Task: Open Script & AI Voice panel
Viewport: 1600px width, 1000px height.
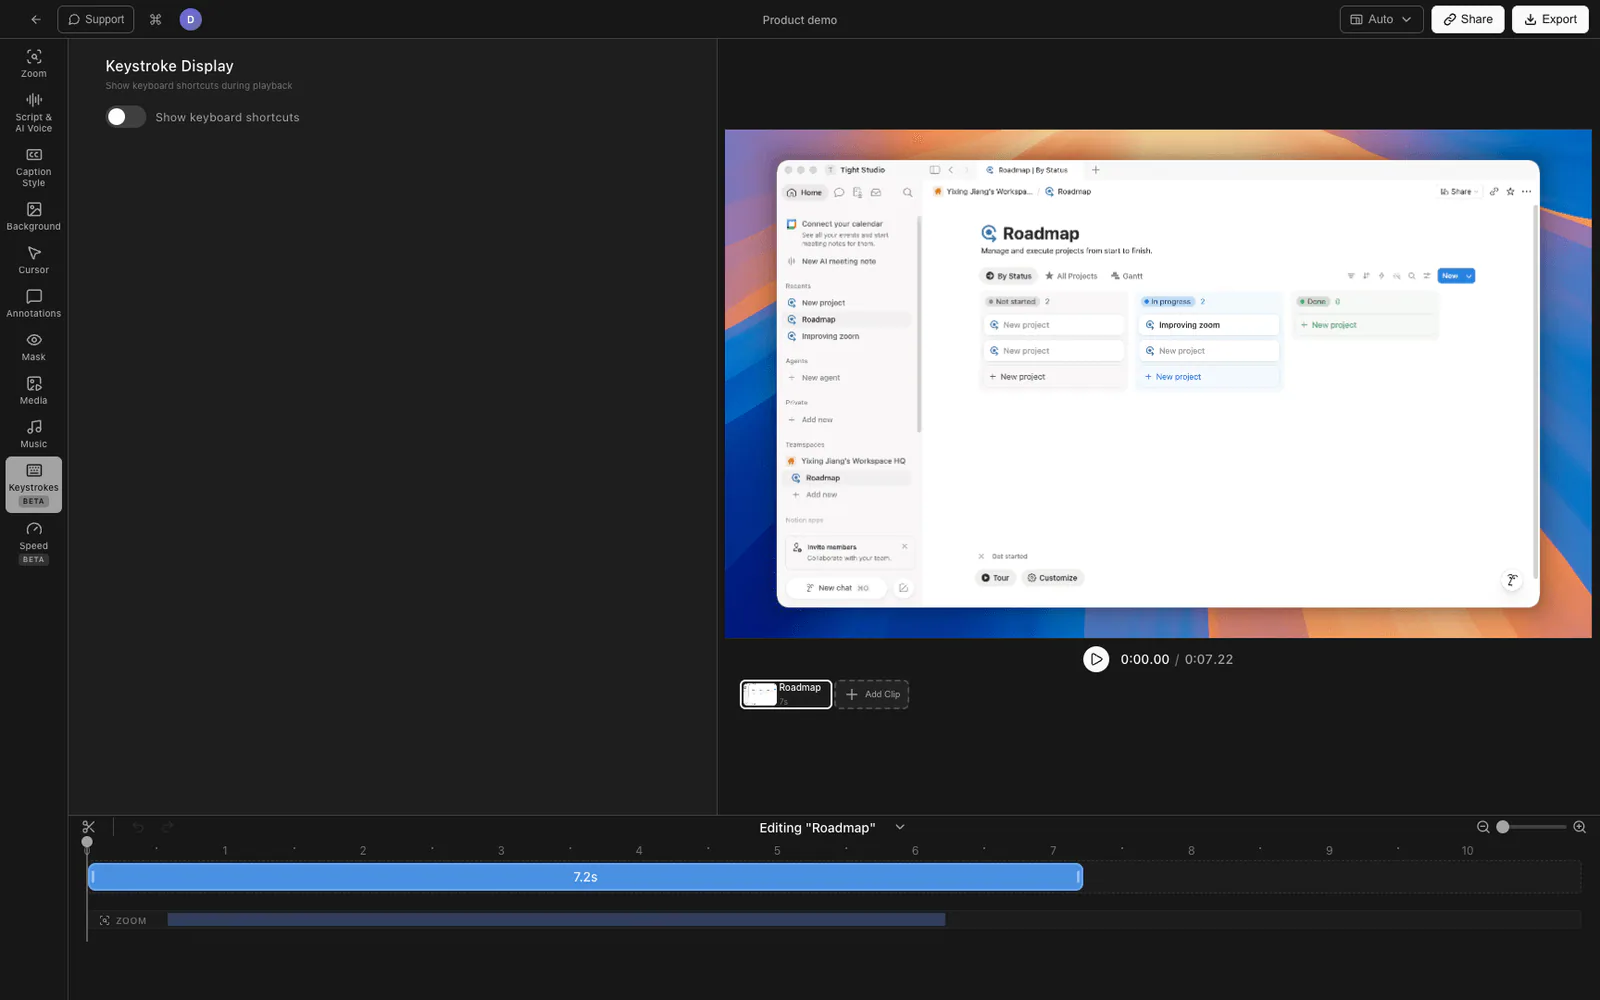Action: tap(34, 112)
